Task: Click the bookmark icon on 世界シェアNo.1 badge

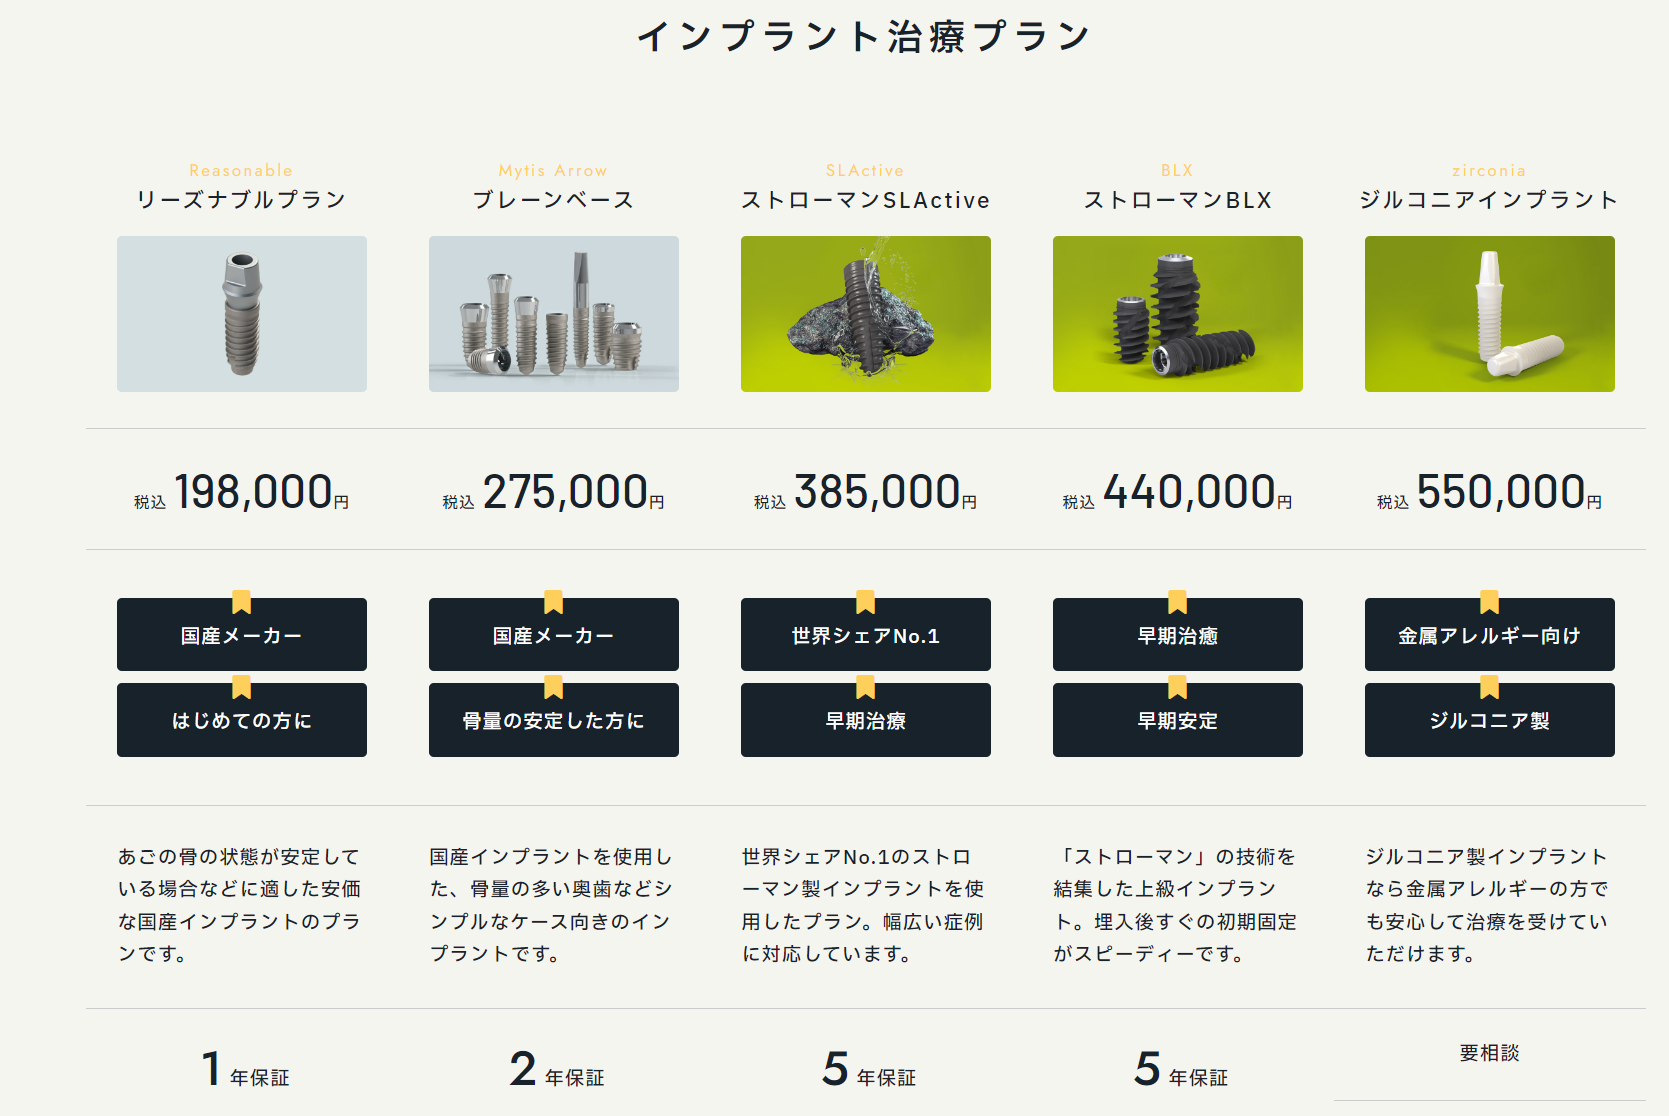Action: [866, 602]
